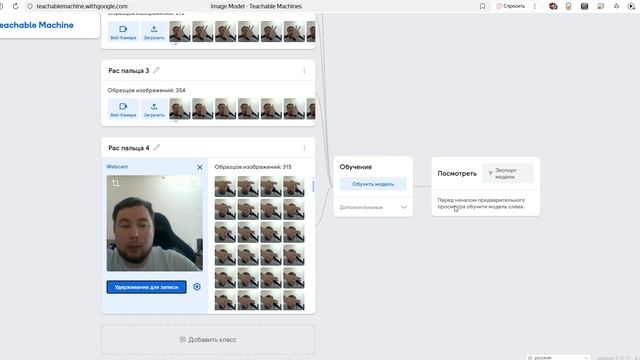Open webcam in the topmost class card
The width and height of the screenshot is (640, 360).
point(123,32)
